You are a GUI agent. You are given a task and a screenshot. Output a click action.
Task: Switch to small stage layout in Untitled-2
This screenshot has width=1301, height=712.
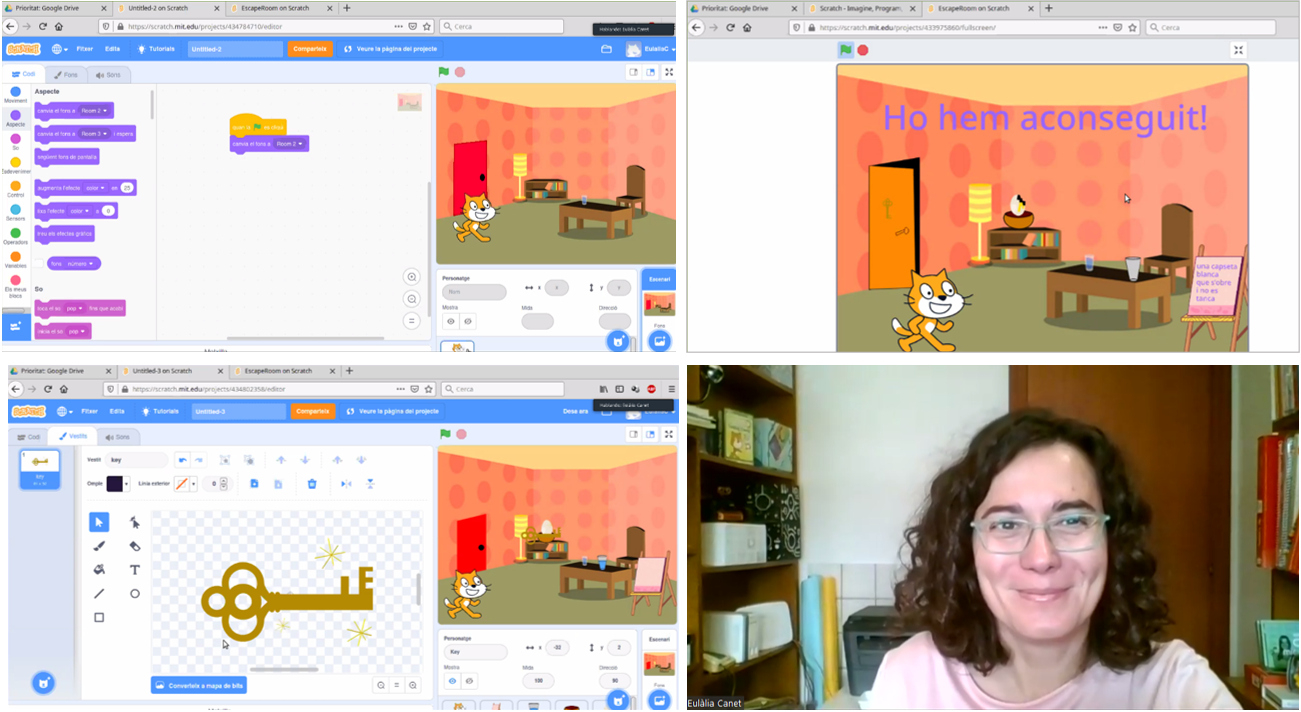(x=634, y=72)
